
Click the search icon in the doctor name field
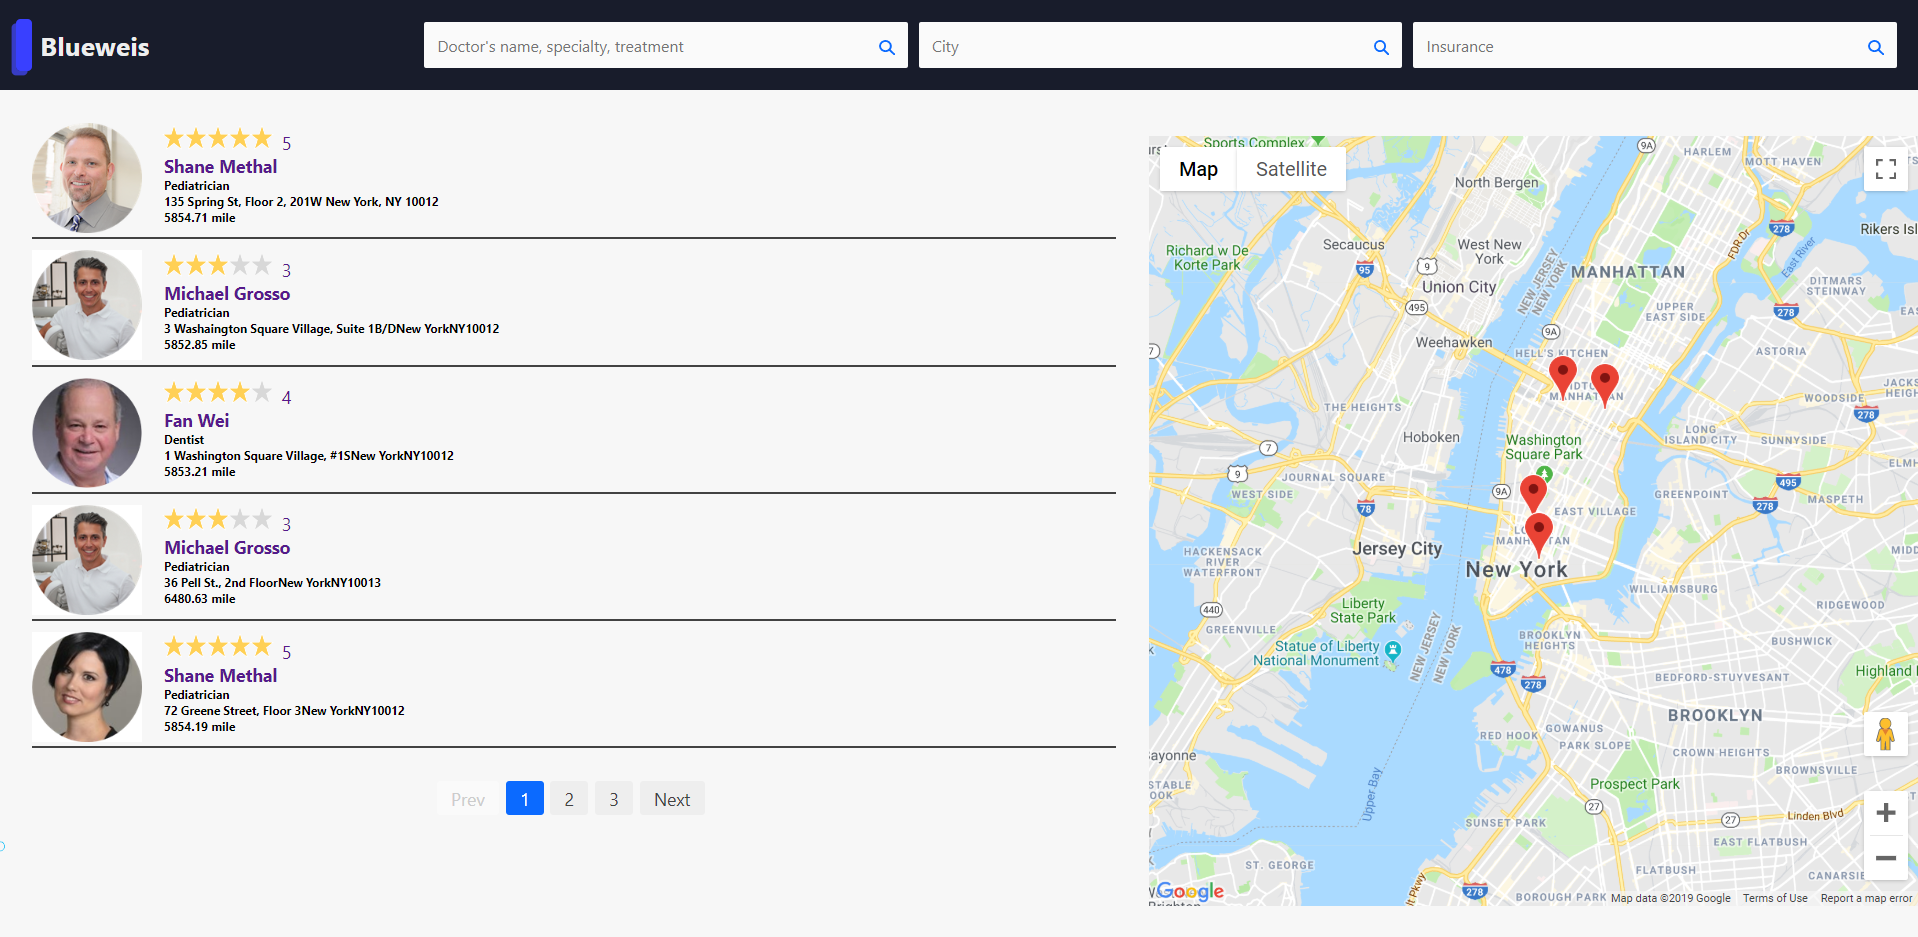tap(886, 47)
